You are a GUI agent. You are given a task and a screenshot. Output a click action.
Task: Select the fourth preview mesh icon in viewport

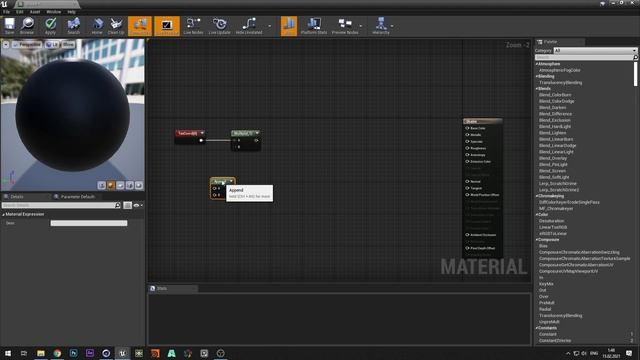click(x=130, y=185)
